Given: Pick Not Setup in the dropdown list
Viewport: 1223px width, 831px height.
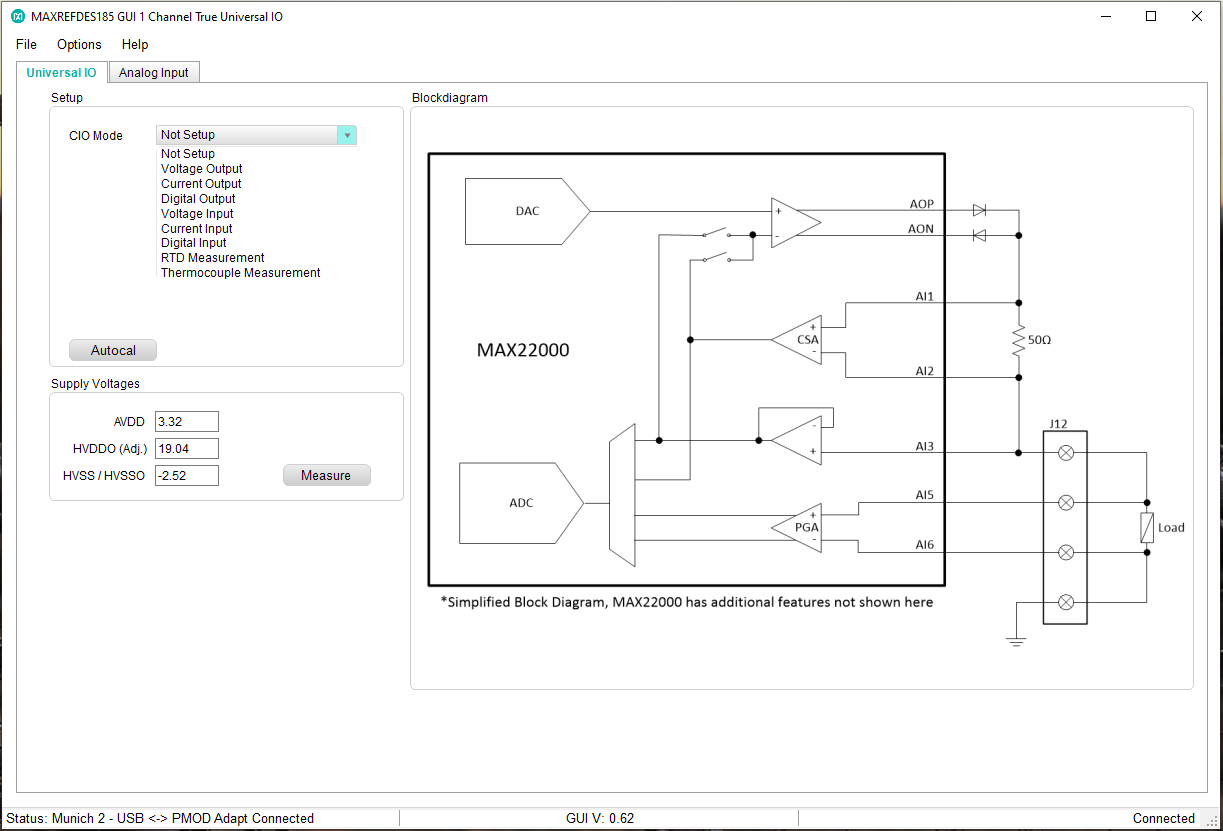Looking at the screenshot, I should 188,154.
